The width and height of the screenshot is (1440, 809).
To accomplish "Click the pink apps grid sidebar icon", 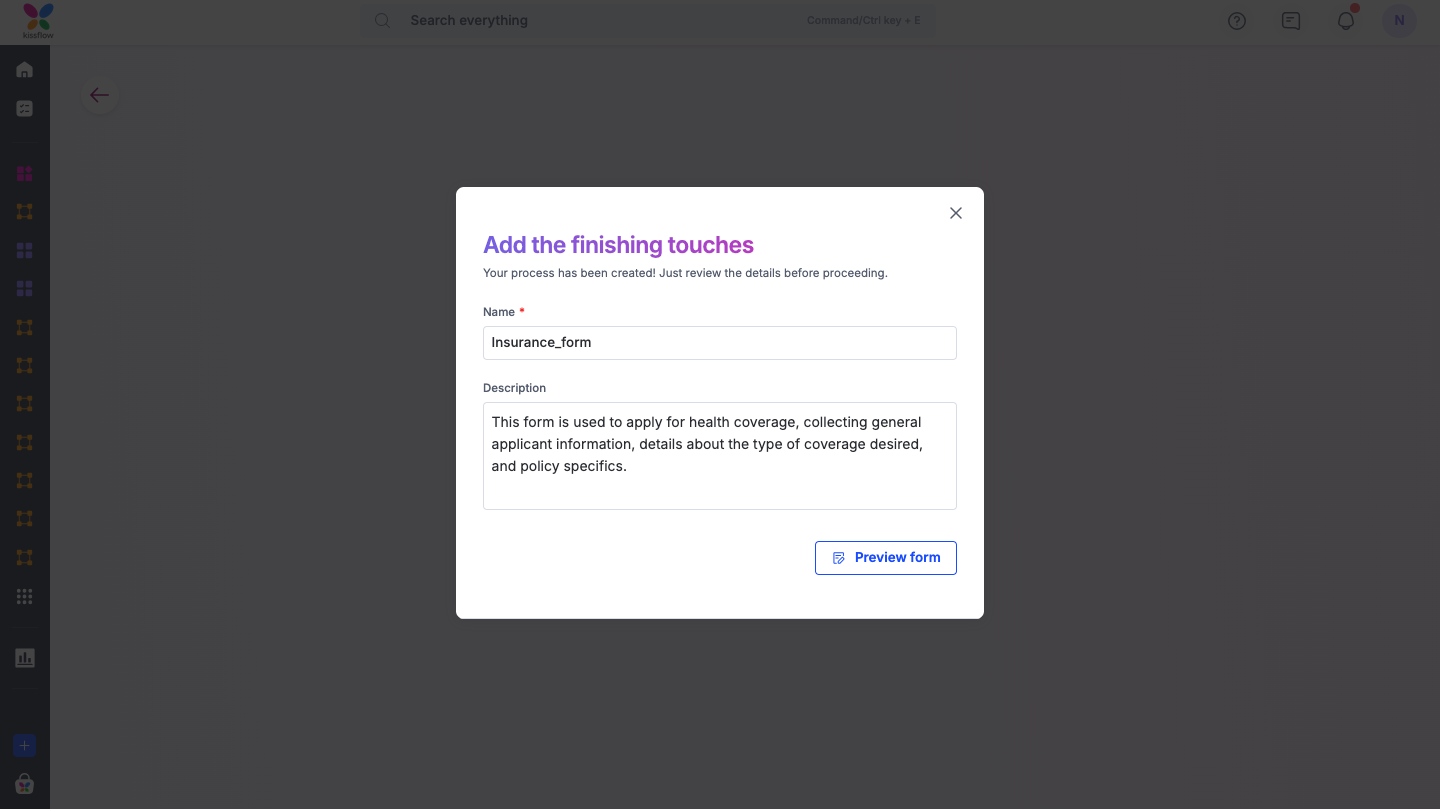I will (25, 174).
